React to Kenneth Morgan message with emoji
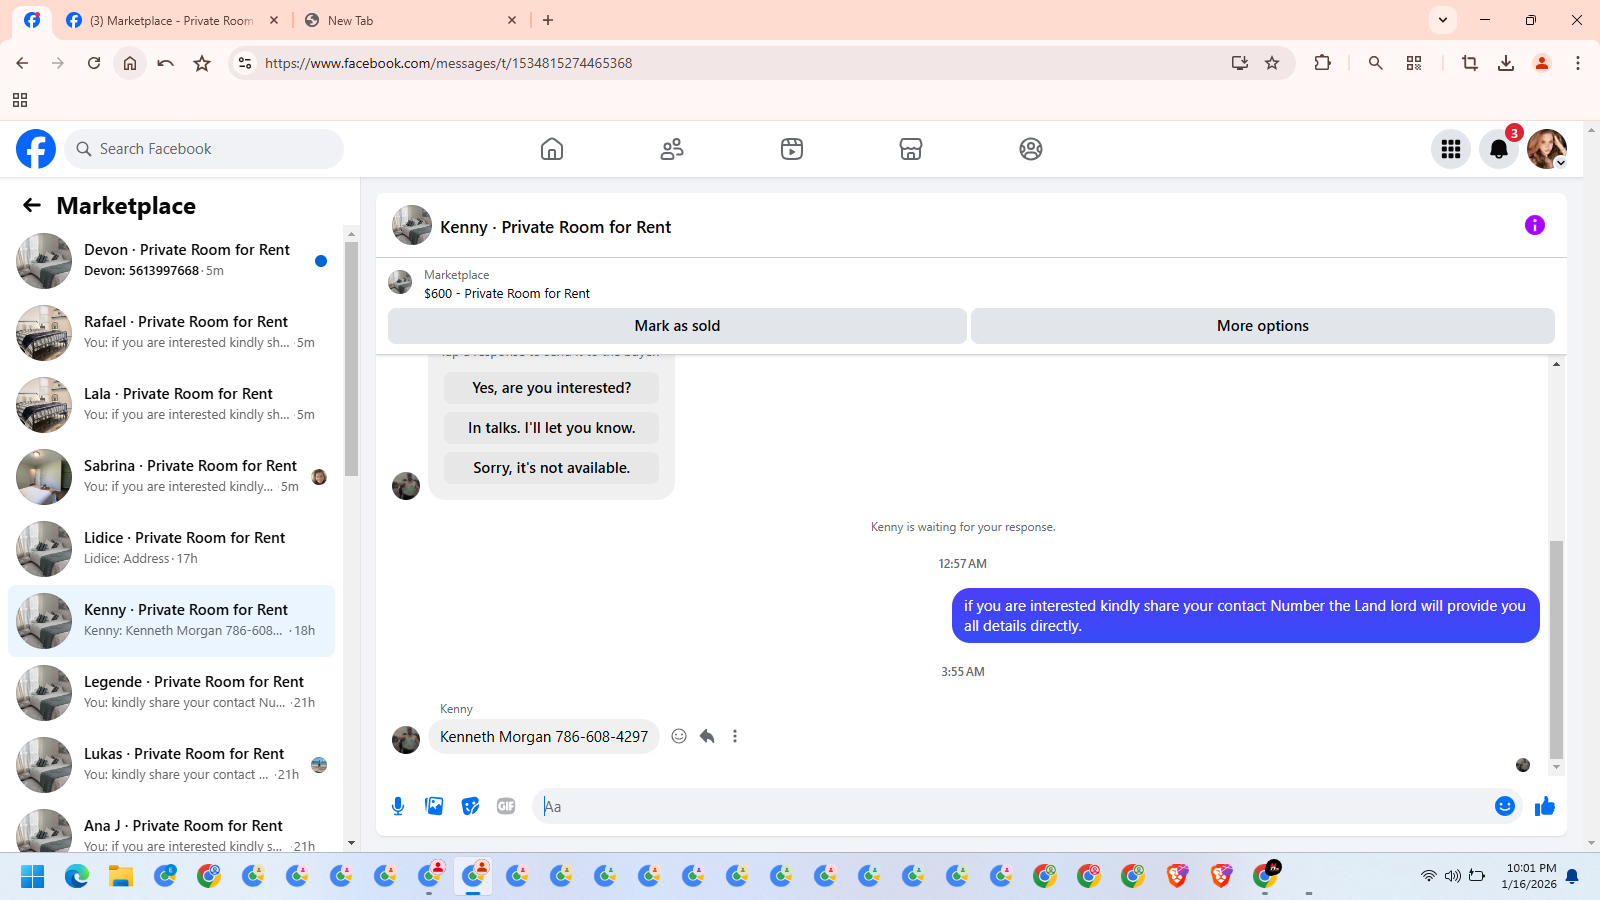Screen dimensions: 1600x900 click(679, 736)
